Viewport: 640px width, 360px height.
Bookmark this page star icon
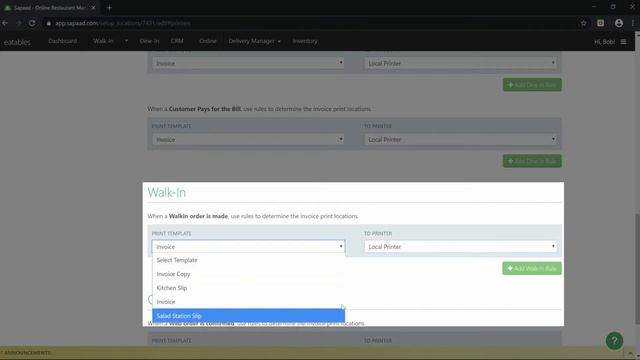(584, 23)
